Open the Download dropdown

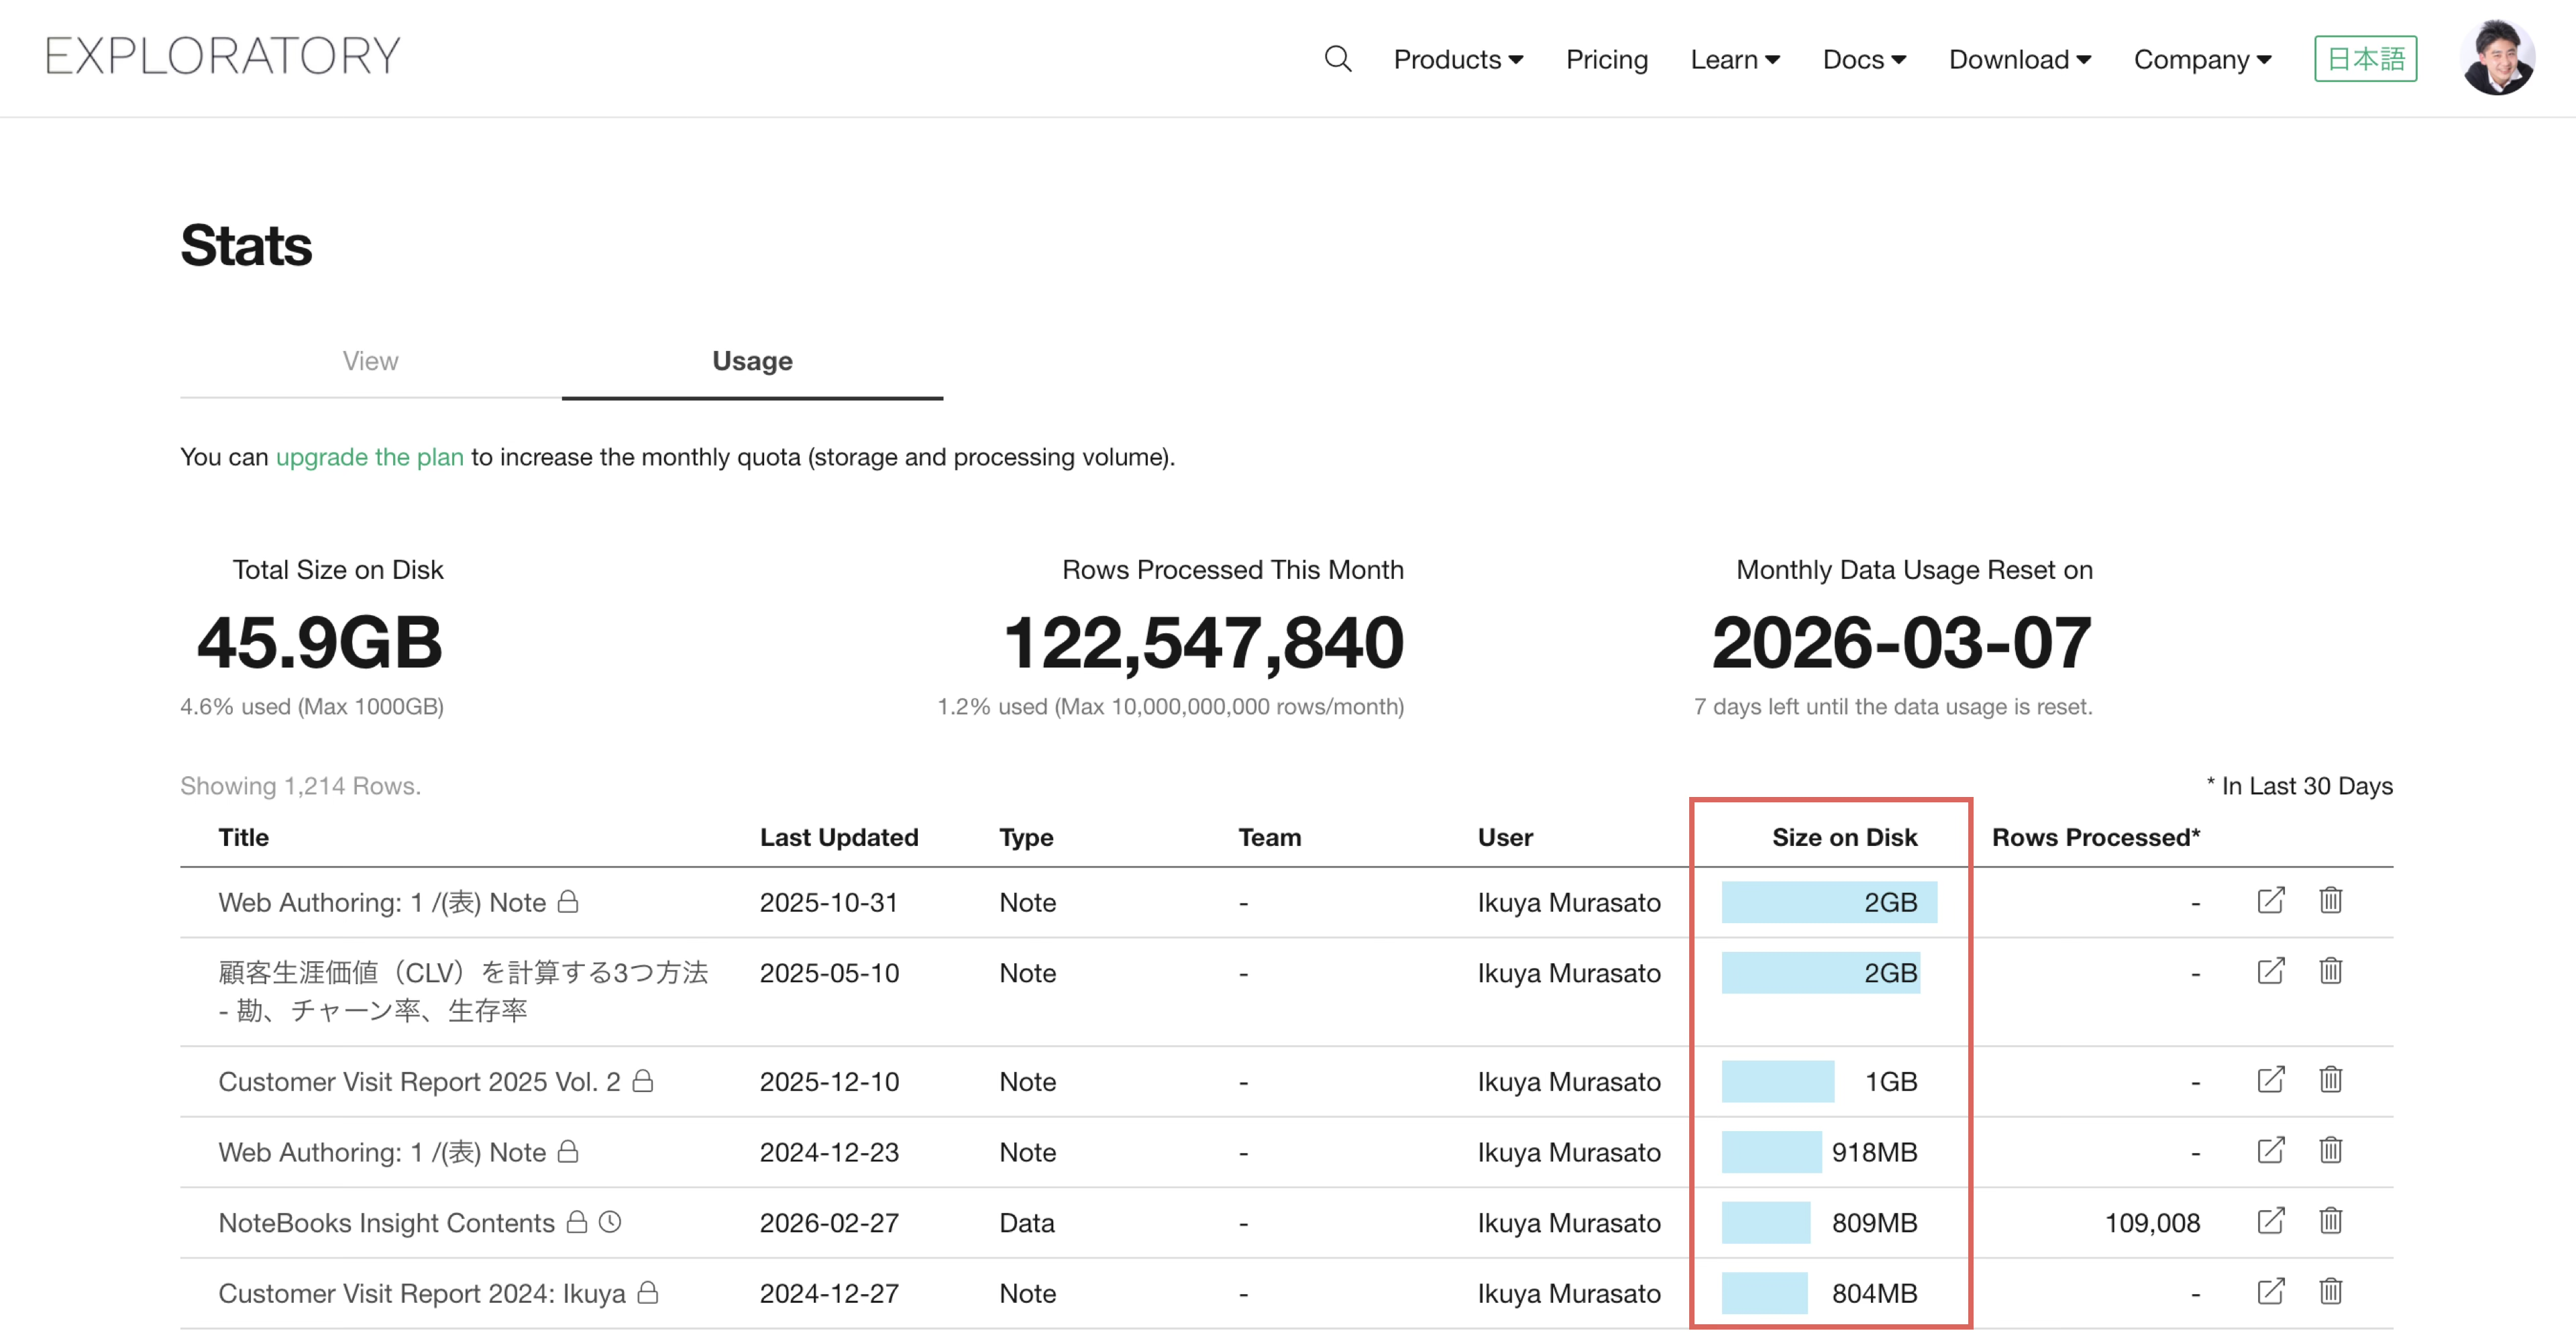(2019, 60)
